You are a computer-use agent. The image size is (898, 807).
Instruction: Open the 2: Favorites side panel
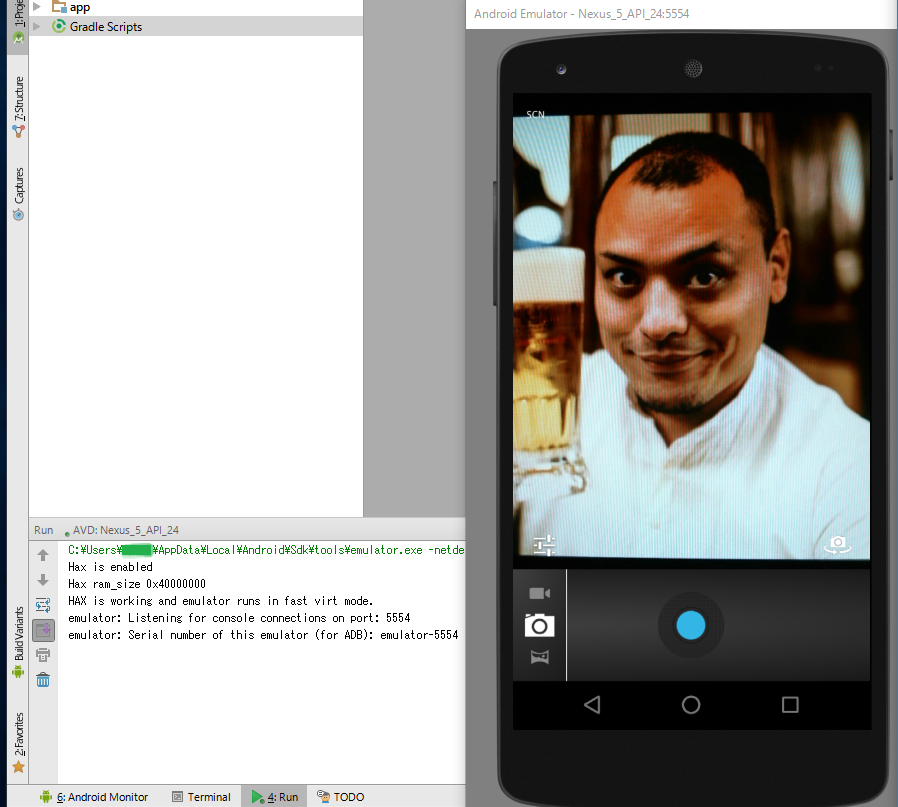19,743
